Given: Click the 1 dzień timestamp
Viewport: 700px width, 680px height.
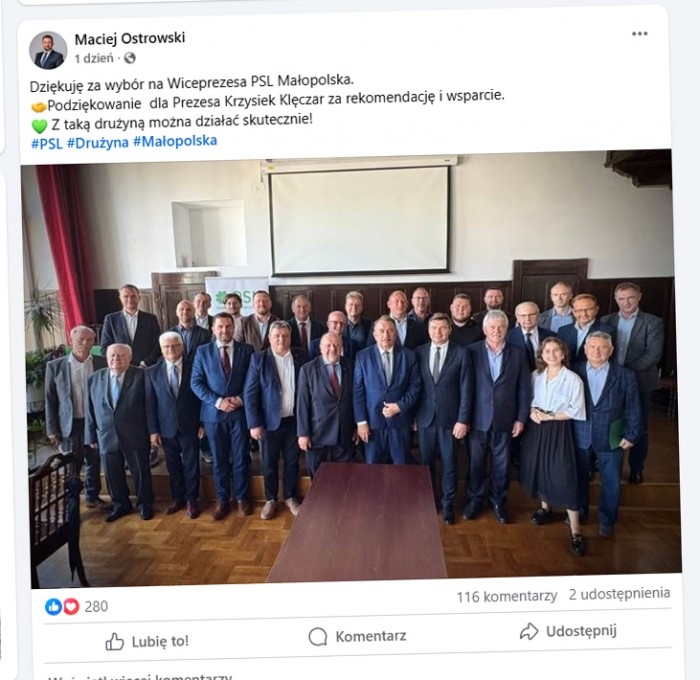Looking at the screenshot, I should click(x=94, y=58).
